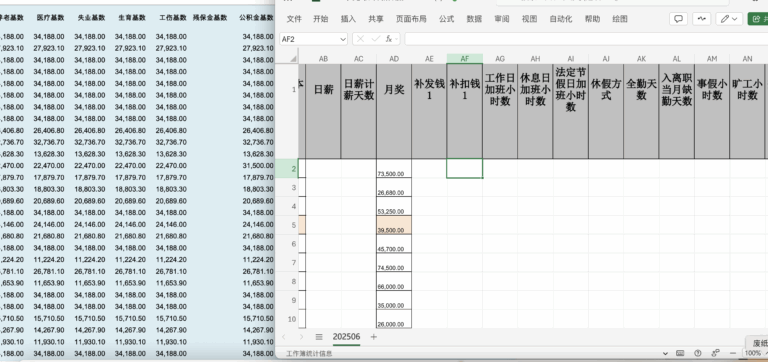Viewport: 768px width, 362px height.
Task: Click the pencil editing mode icon
Action: point(725,19)
